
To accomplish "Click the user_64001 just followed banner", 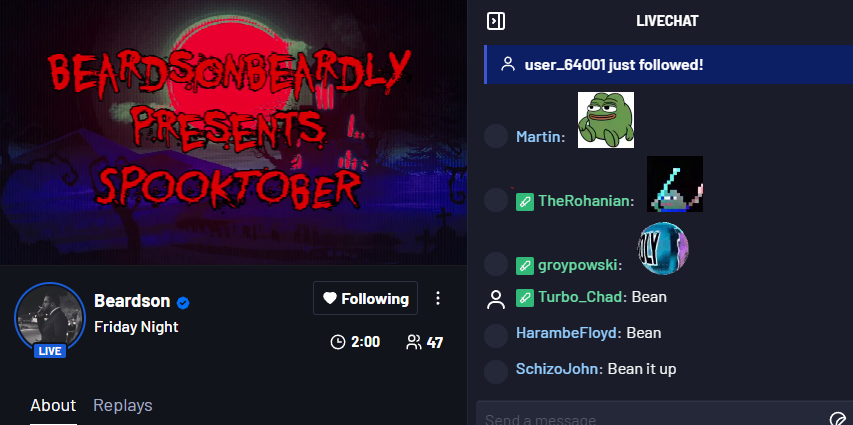I will (668, 65).
